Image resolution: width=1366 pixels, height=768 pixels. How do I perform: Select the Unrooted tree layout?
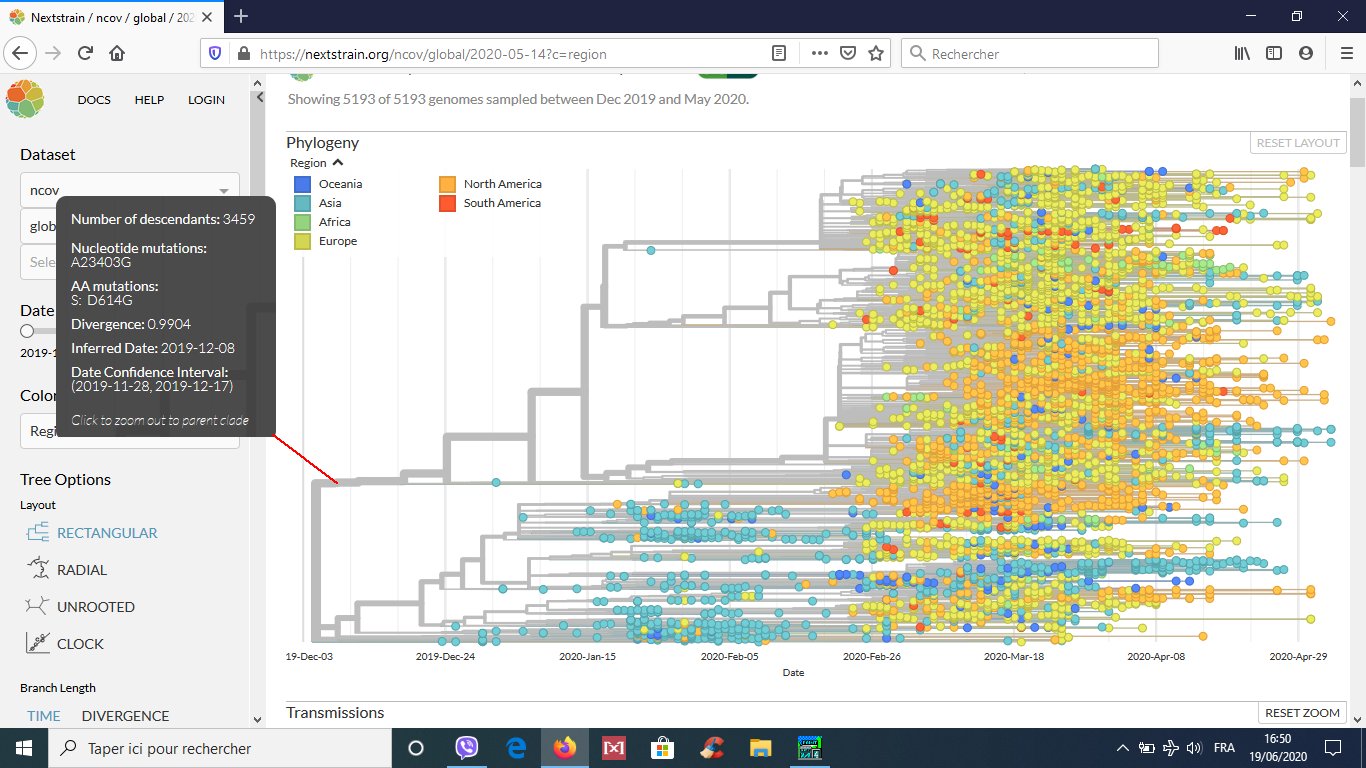(95, 607)
